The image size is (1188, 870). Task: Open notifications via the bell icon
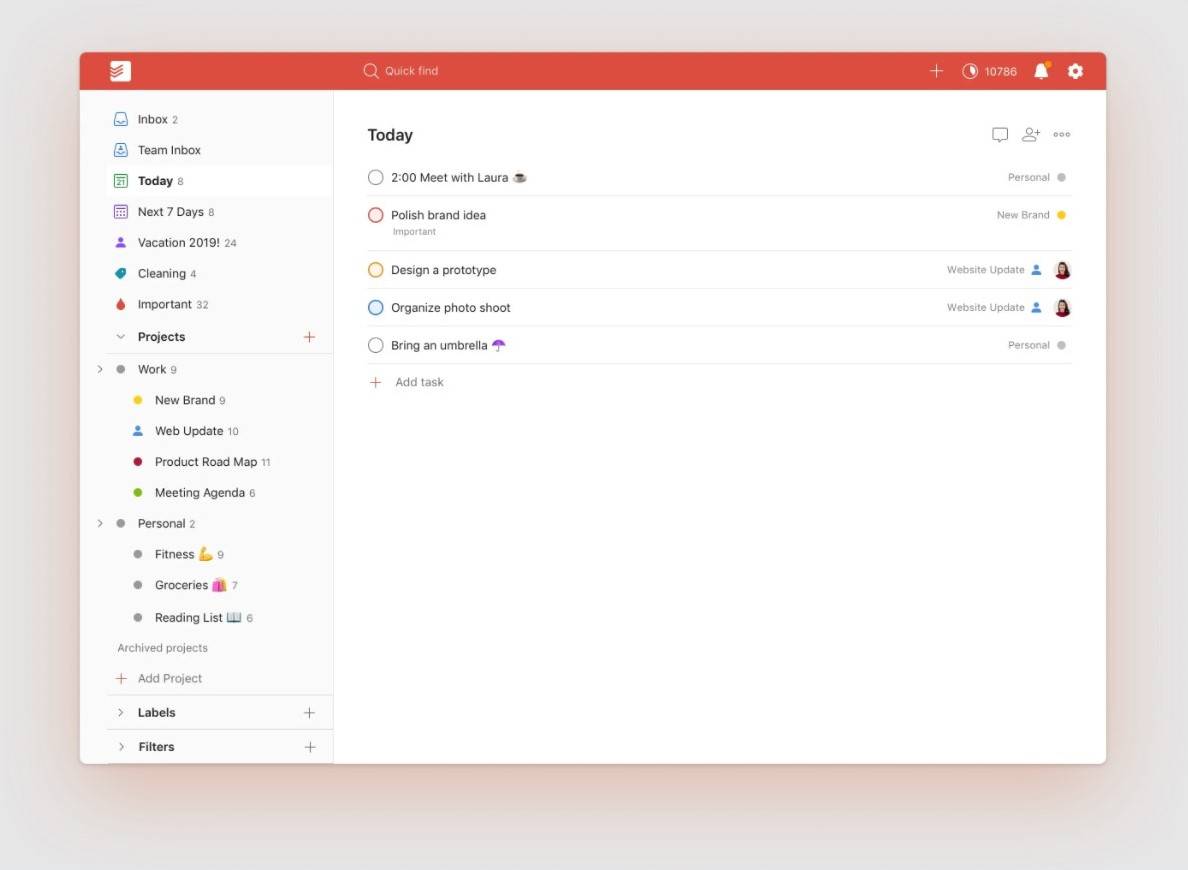[1040, 70]
